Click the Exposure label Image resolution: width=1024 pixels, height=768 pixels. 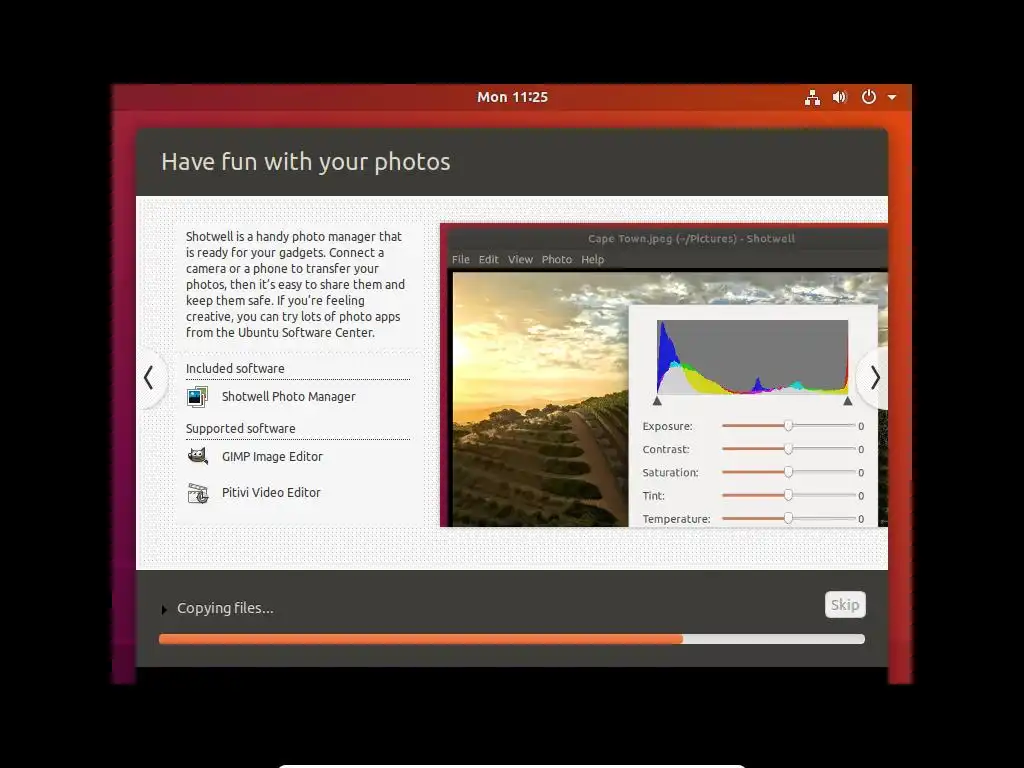pos(667,426)
